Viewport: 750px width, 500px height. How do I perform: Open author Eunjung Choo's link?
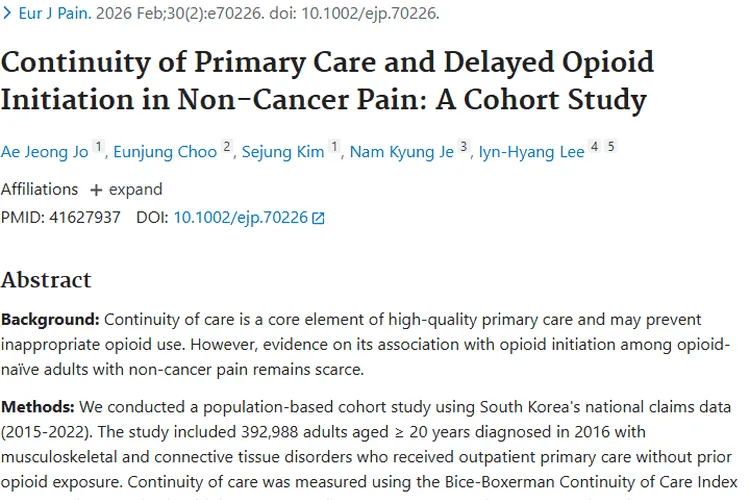point(165,151)
